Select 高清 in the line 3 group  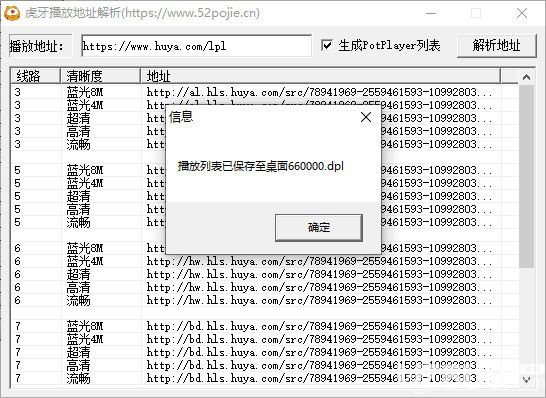tap(78, 132)
